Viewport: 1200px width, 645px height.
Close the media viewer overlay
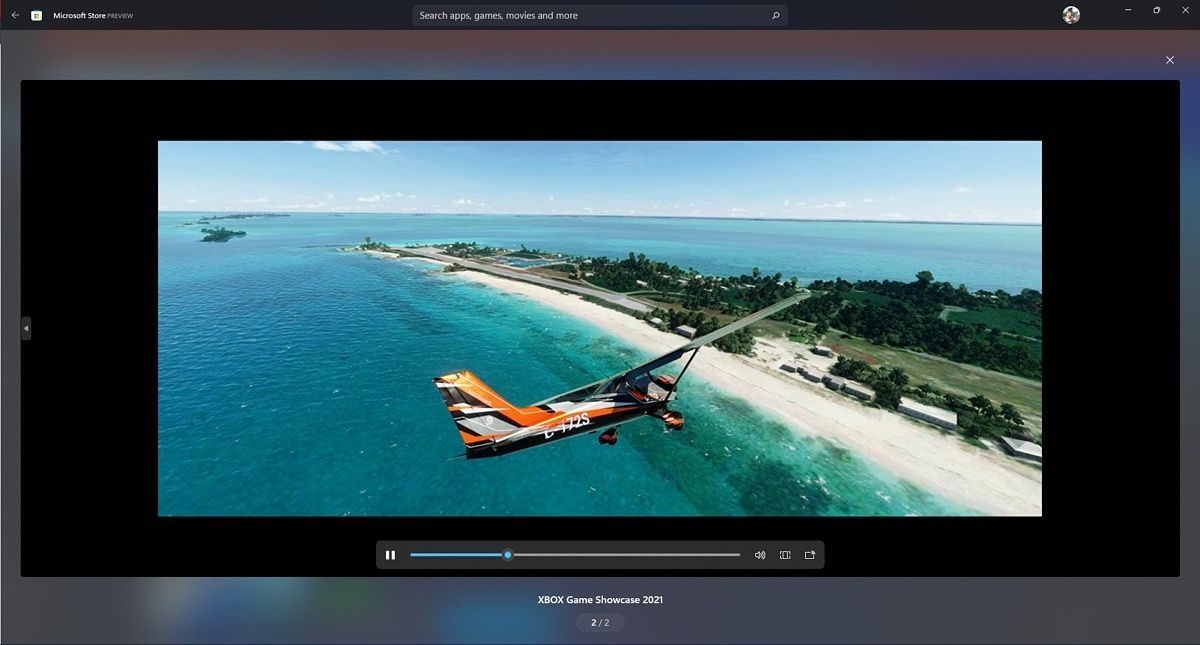(x=1170, y=60)
